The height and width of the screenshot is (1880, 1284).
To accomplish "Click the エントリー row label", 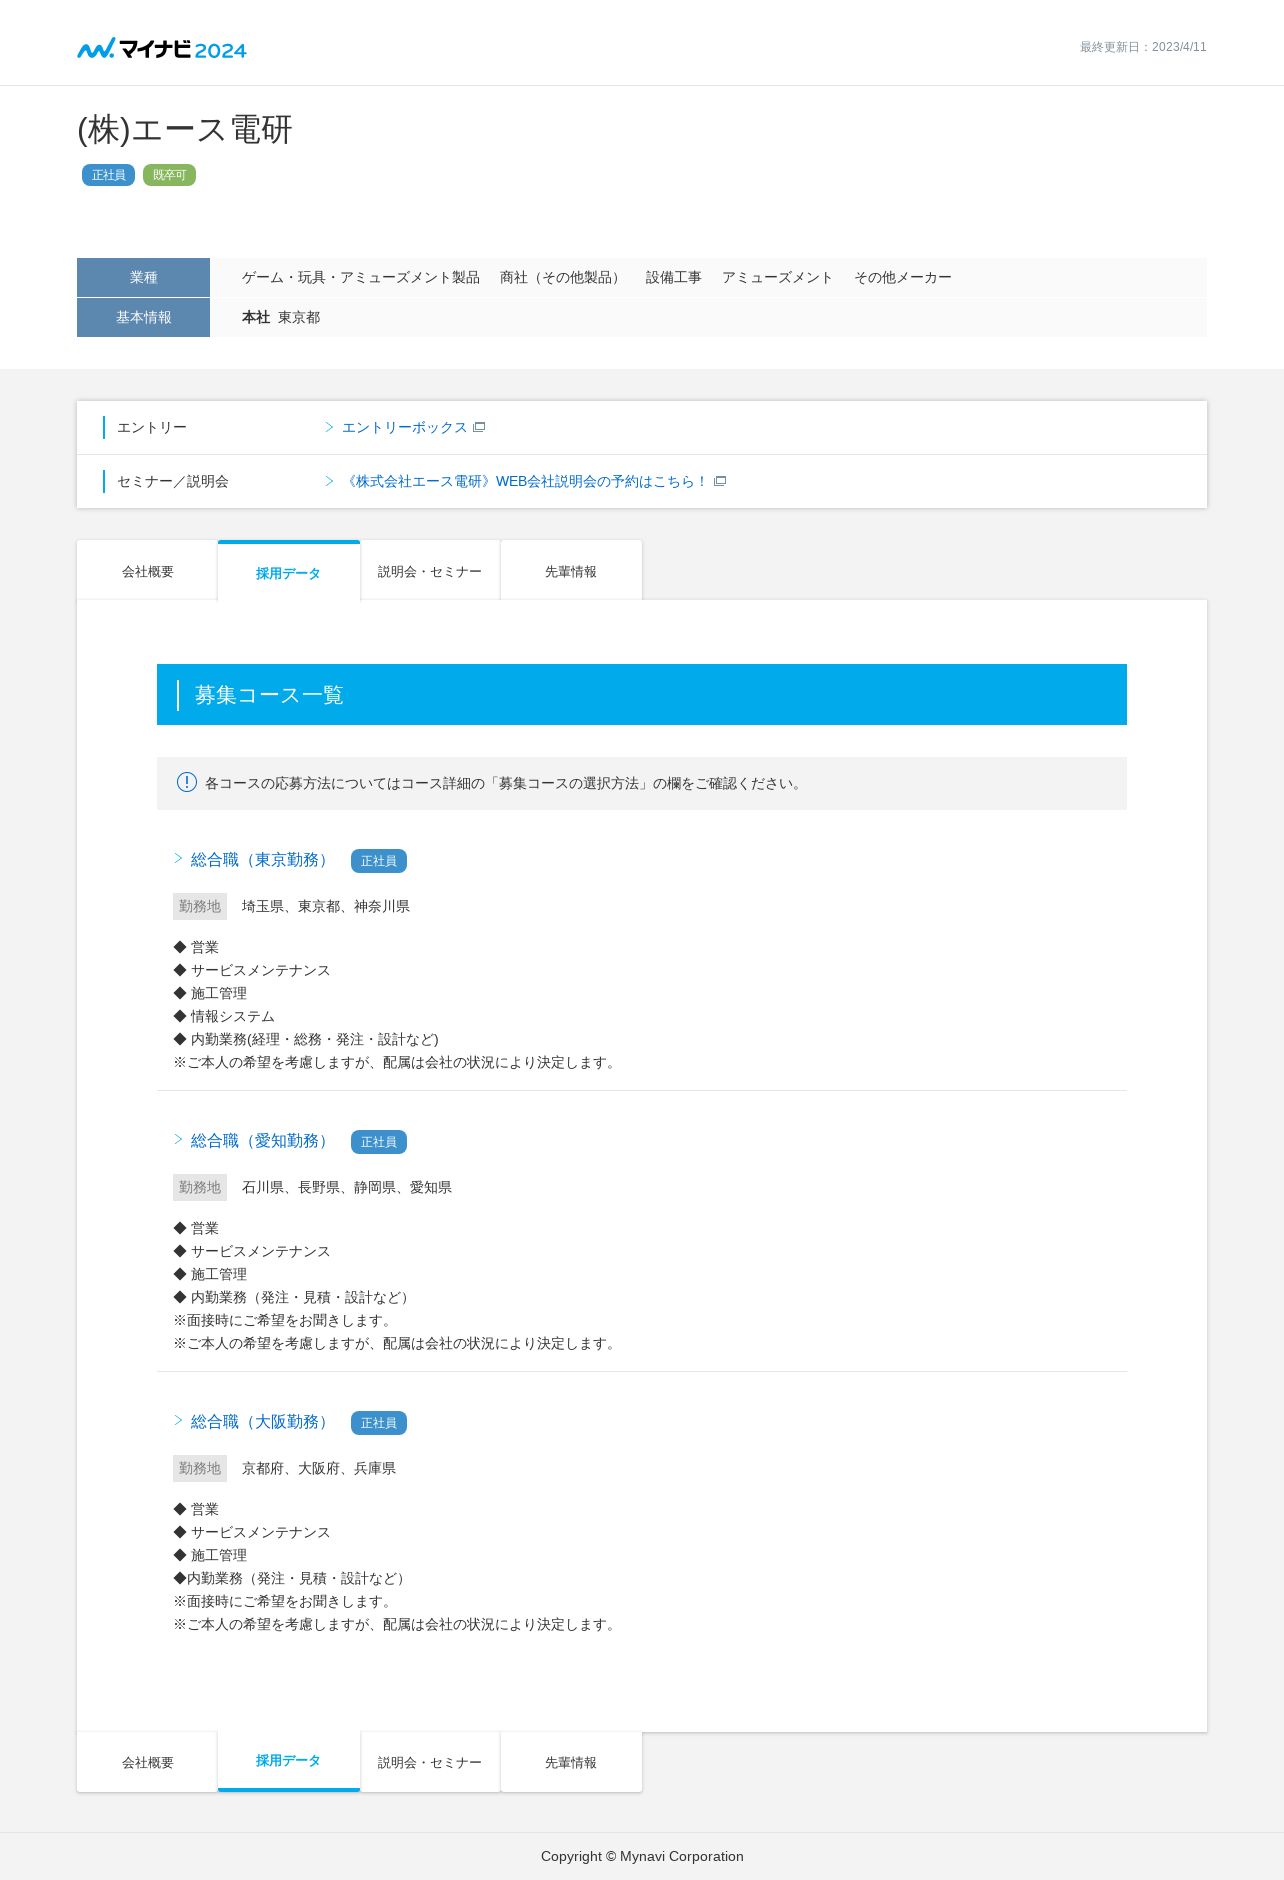I will [152, 427].
